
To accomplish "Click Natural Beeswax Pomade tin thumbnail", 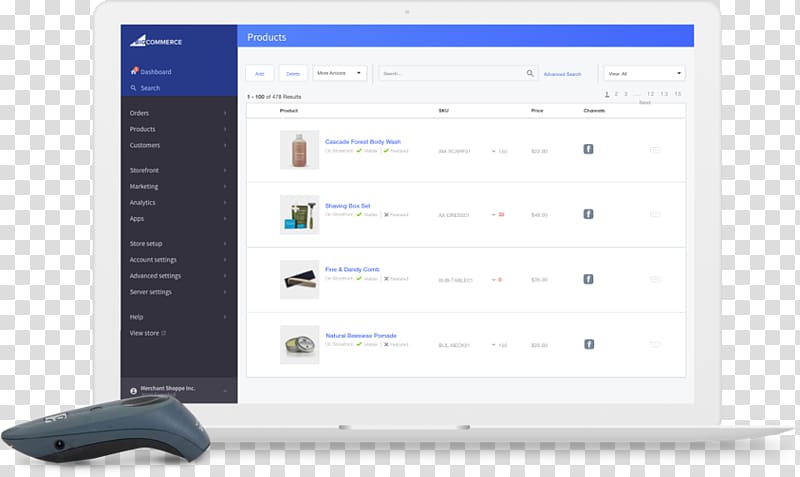I will pos(299,345).
